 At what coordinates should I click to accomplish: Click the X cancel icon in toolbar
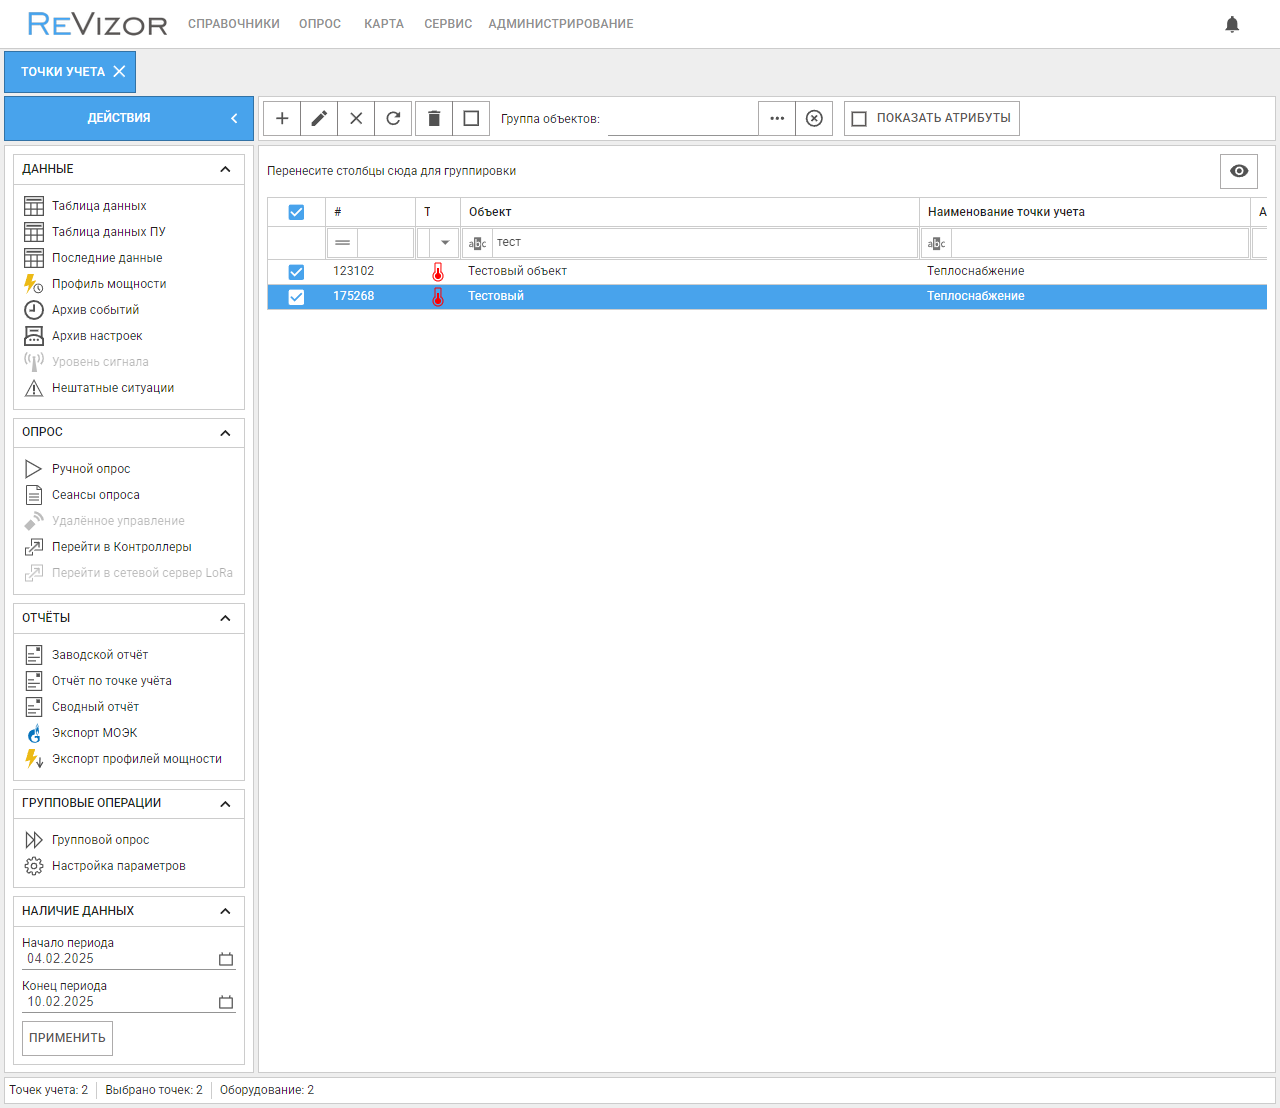pos(356,118)
